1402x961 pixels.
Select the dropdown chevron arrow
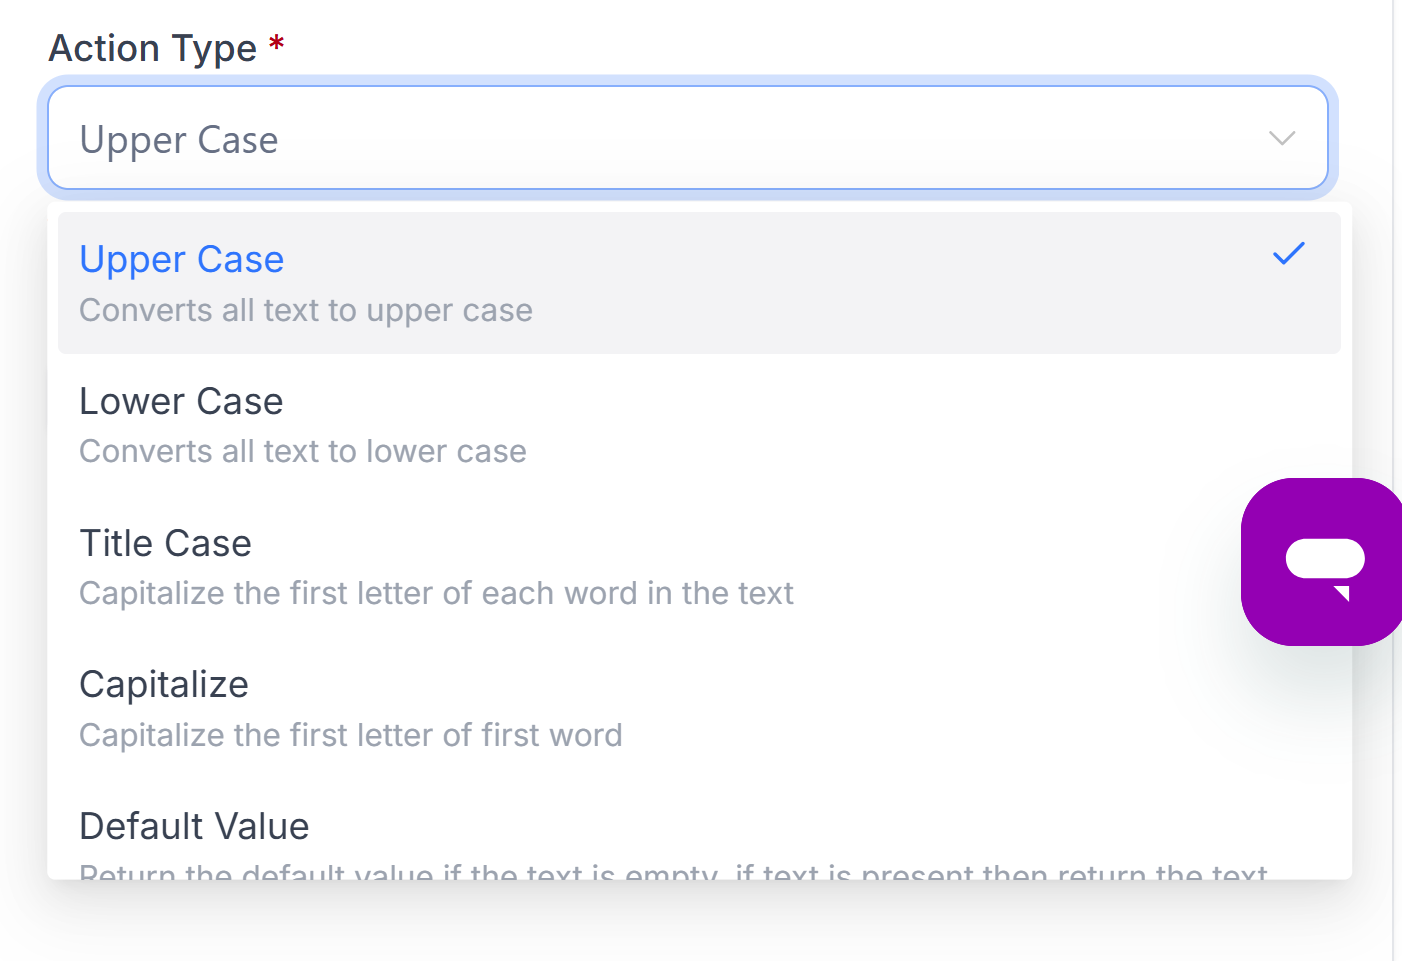pos(1281,140)
